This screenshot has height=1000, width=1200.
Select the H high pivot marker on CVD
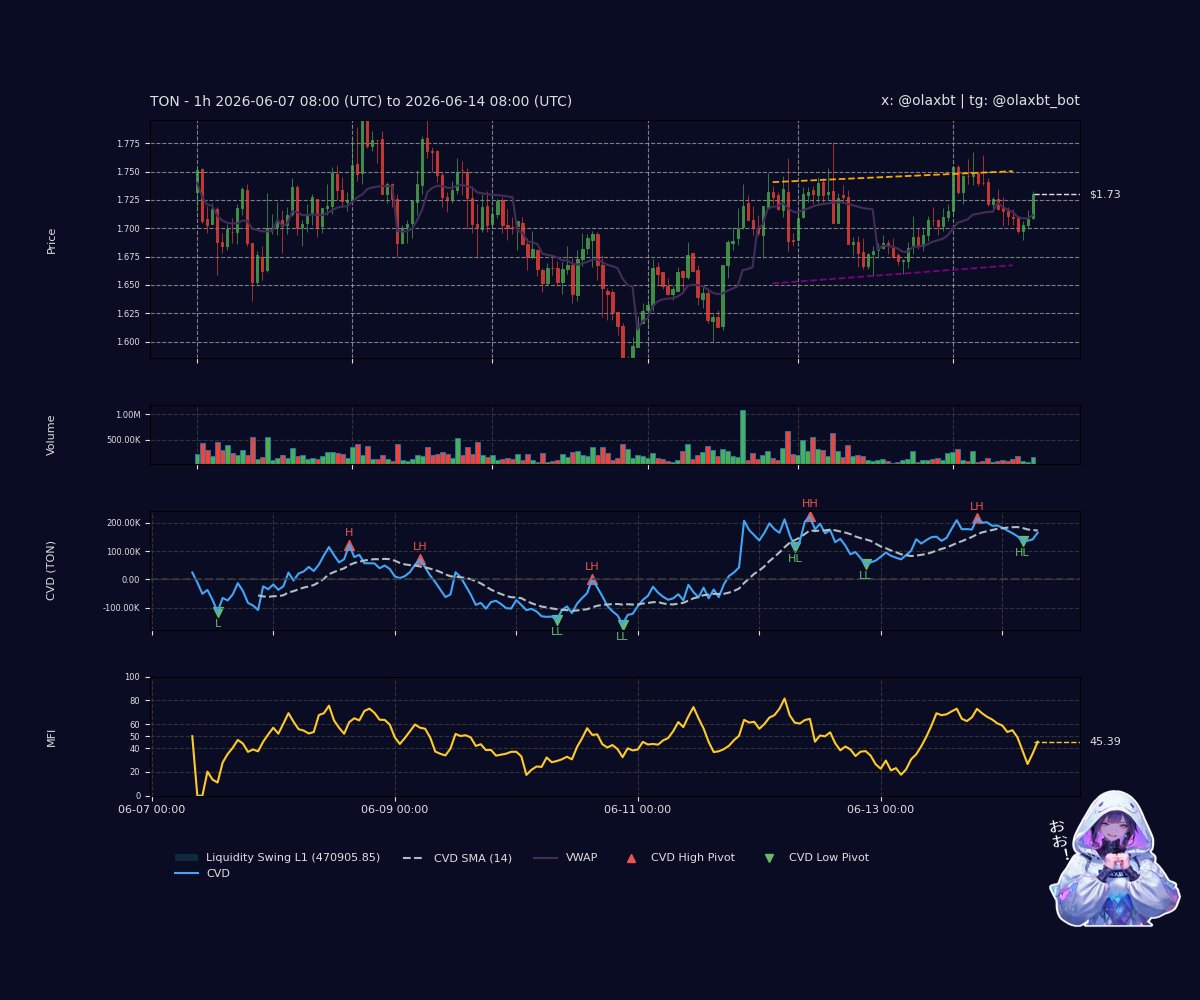pos(349,546)
